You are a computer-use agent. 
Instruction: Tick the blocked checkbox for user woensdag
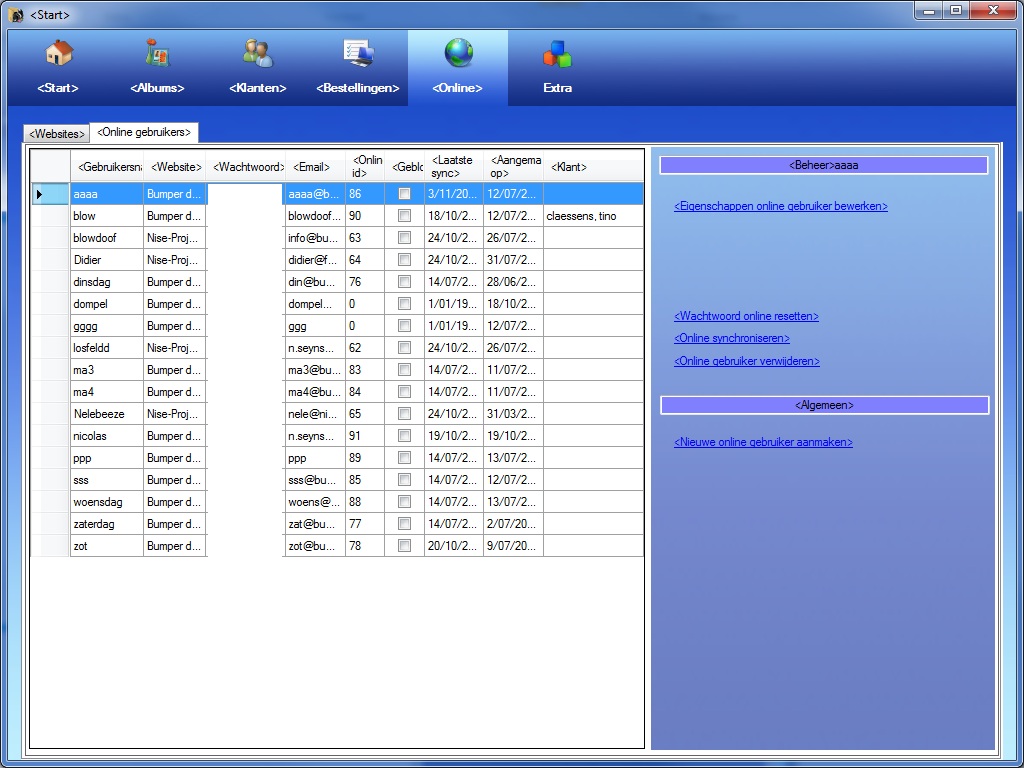point(404,502)
